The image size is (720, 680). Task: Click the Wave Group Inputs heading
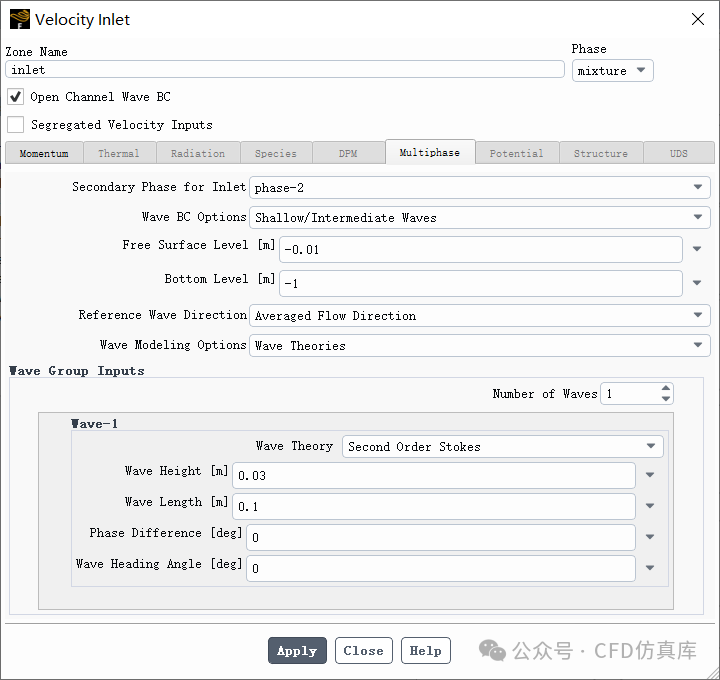pyautogui.click(x=77, y=371)
